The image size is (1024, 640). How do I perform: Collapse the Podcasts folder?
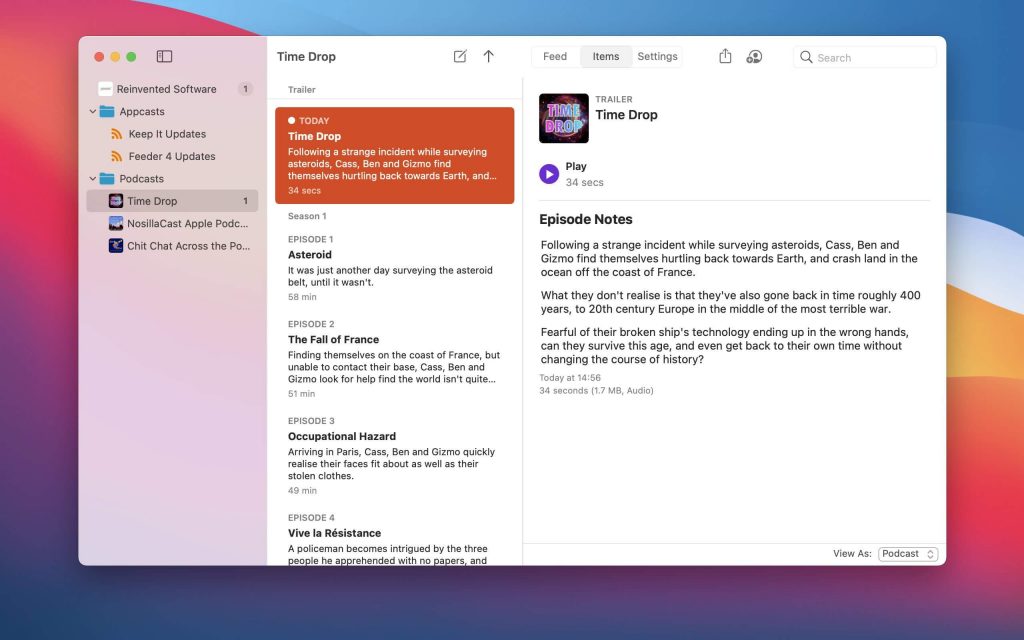(92, 178)
